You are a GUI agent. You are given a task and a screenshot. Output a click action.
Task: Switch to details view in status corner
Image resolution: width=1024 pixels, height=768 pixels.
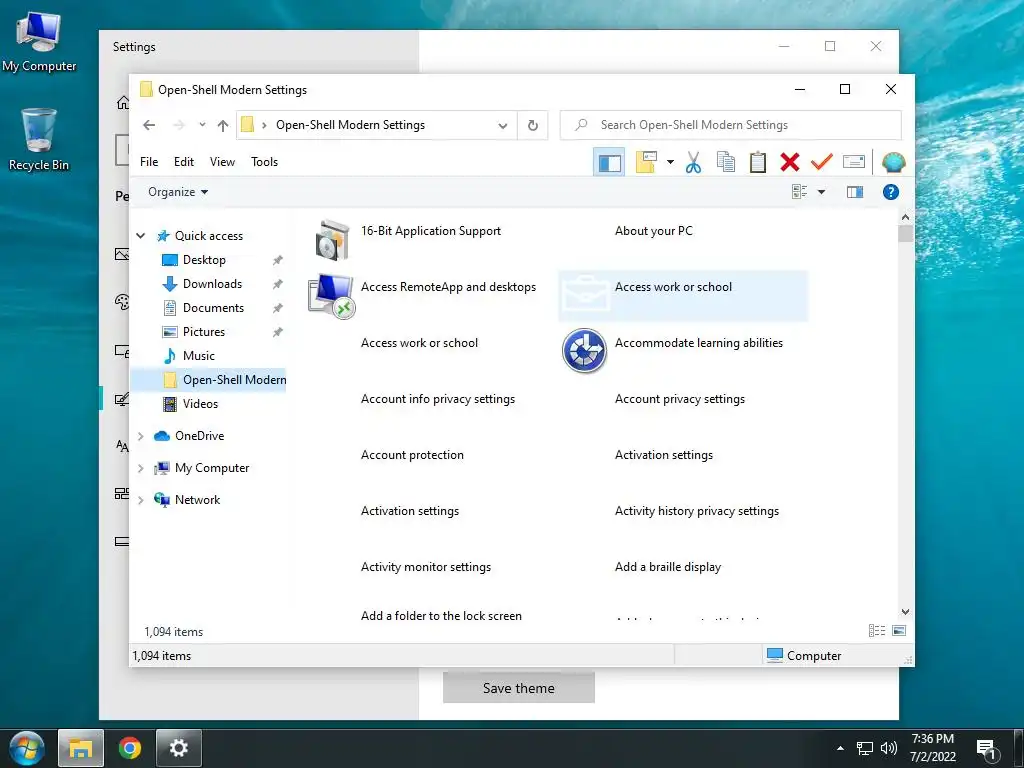877,631
